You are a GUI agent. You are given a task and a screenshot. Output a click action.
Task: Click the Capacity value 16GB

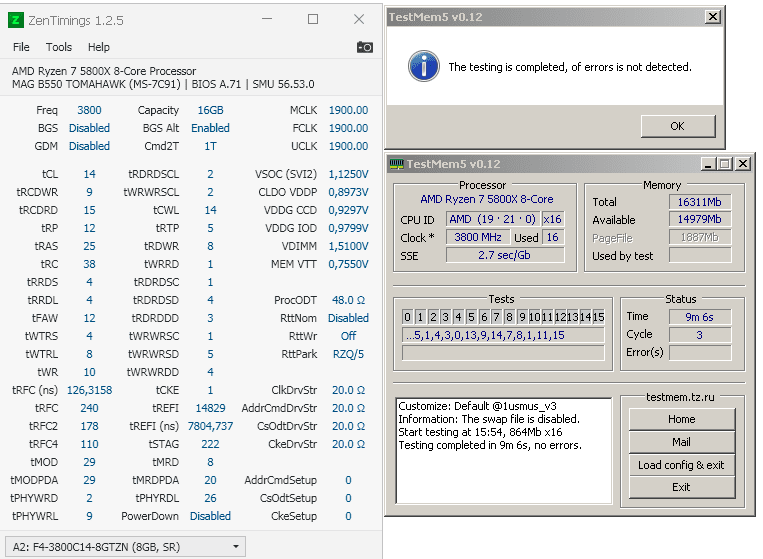click(210, 110)
